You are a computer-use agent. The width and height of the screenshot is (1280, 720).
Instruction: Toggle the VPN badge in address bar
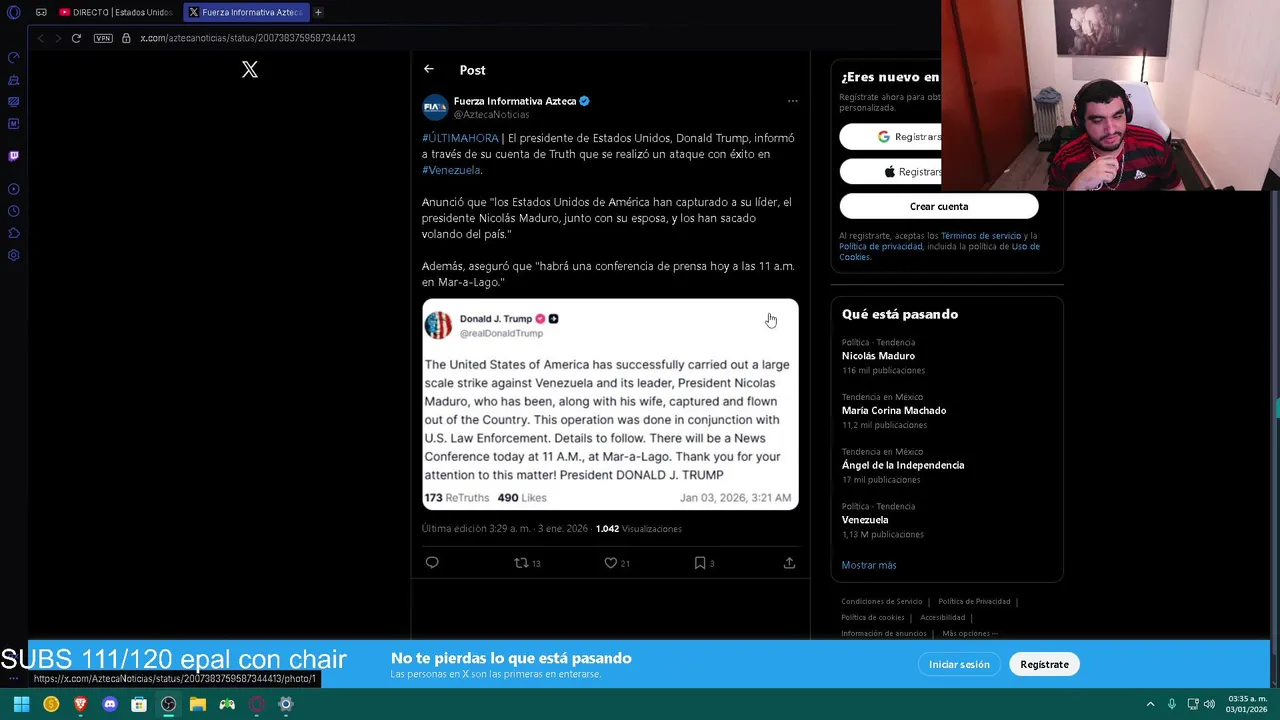[103, 38]
